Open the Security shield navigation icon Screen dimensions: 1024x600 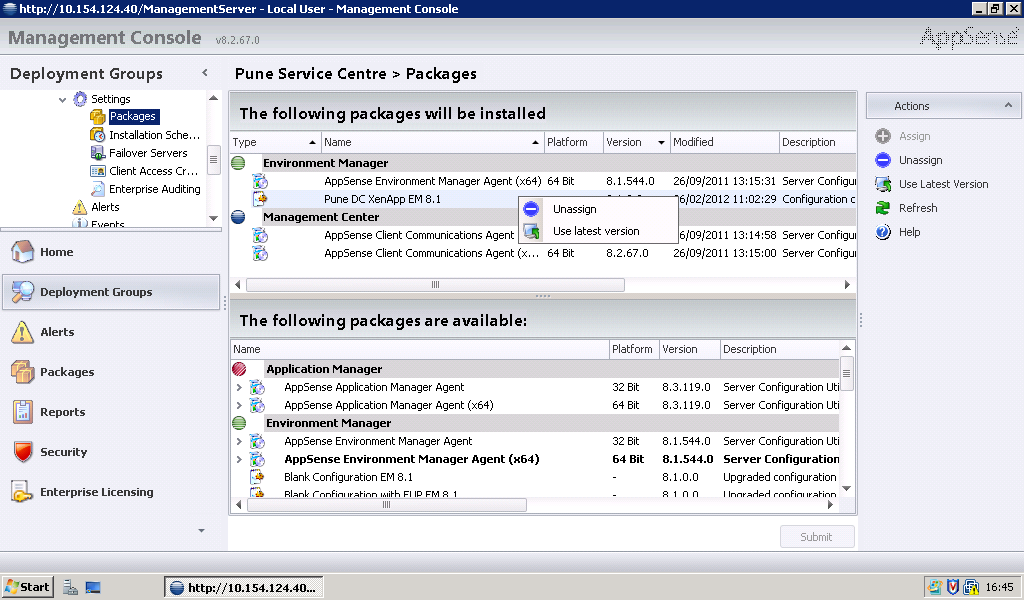pyautogui.click(x=23, y=452)
